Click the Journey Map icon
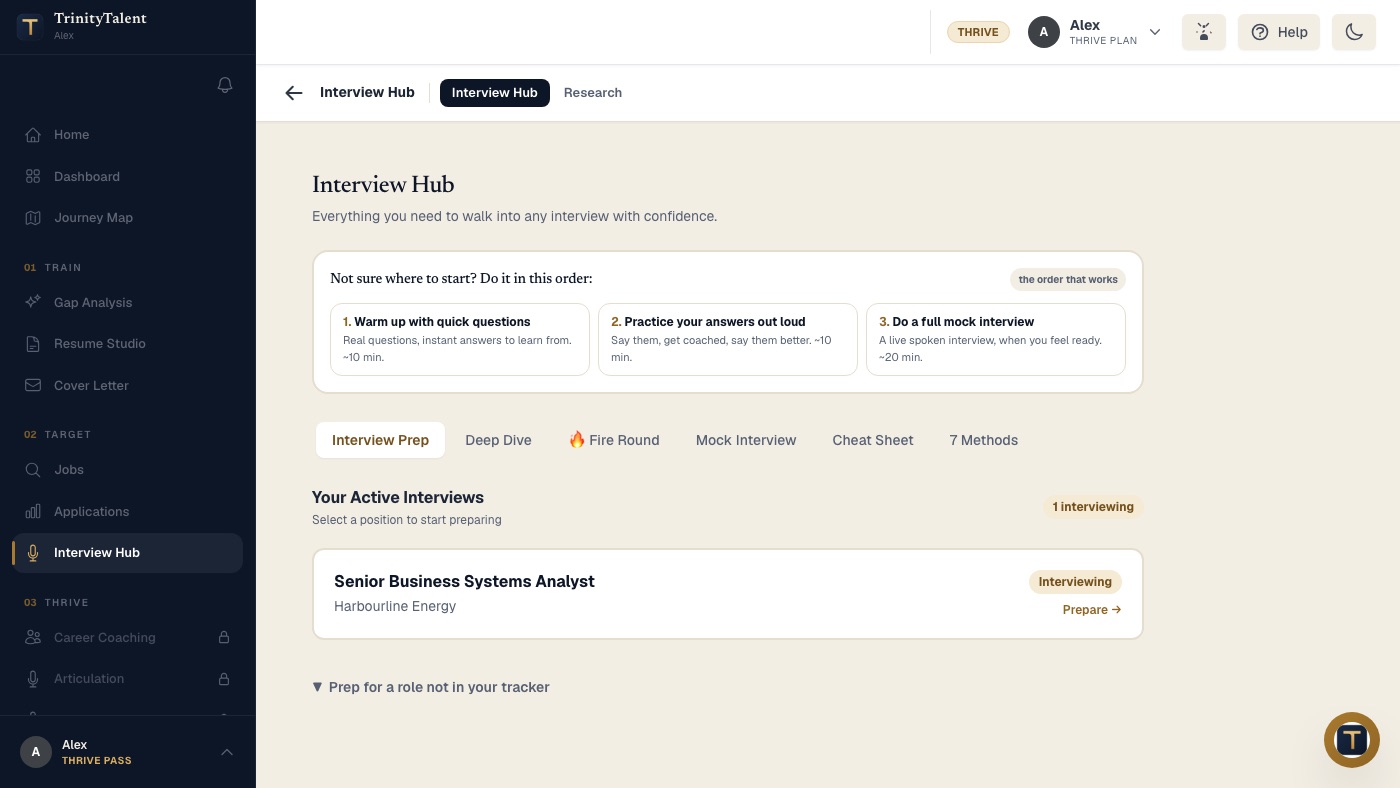The image size is (1400, 788). [x=33, y=218]
